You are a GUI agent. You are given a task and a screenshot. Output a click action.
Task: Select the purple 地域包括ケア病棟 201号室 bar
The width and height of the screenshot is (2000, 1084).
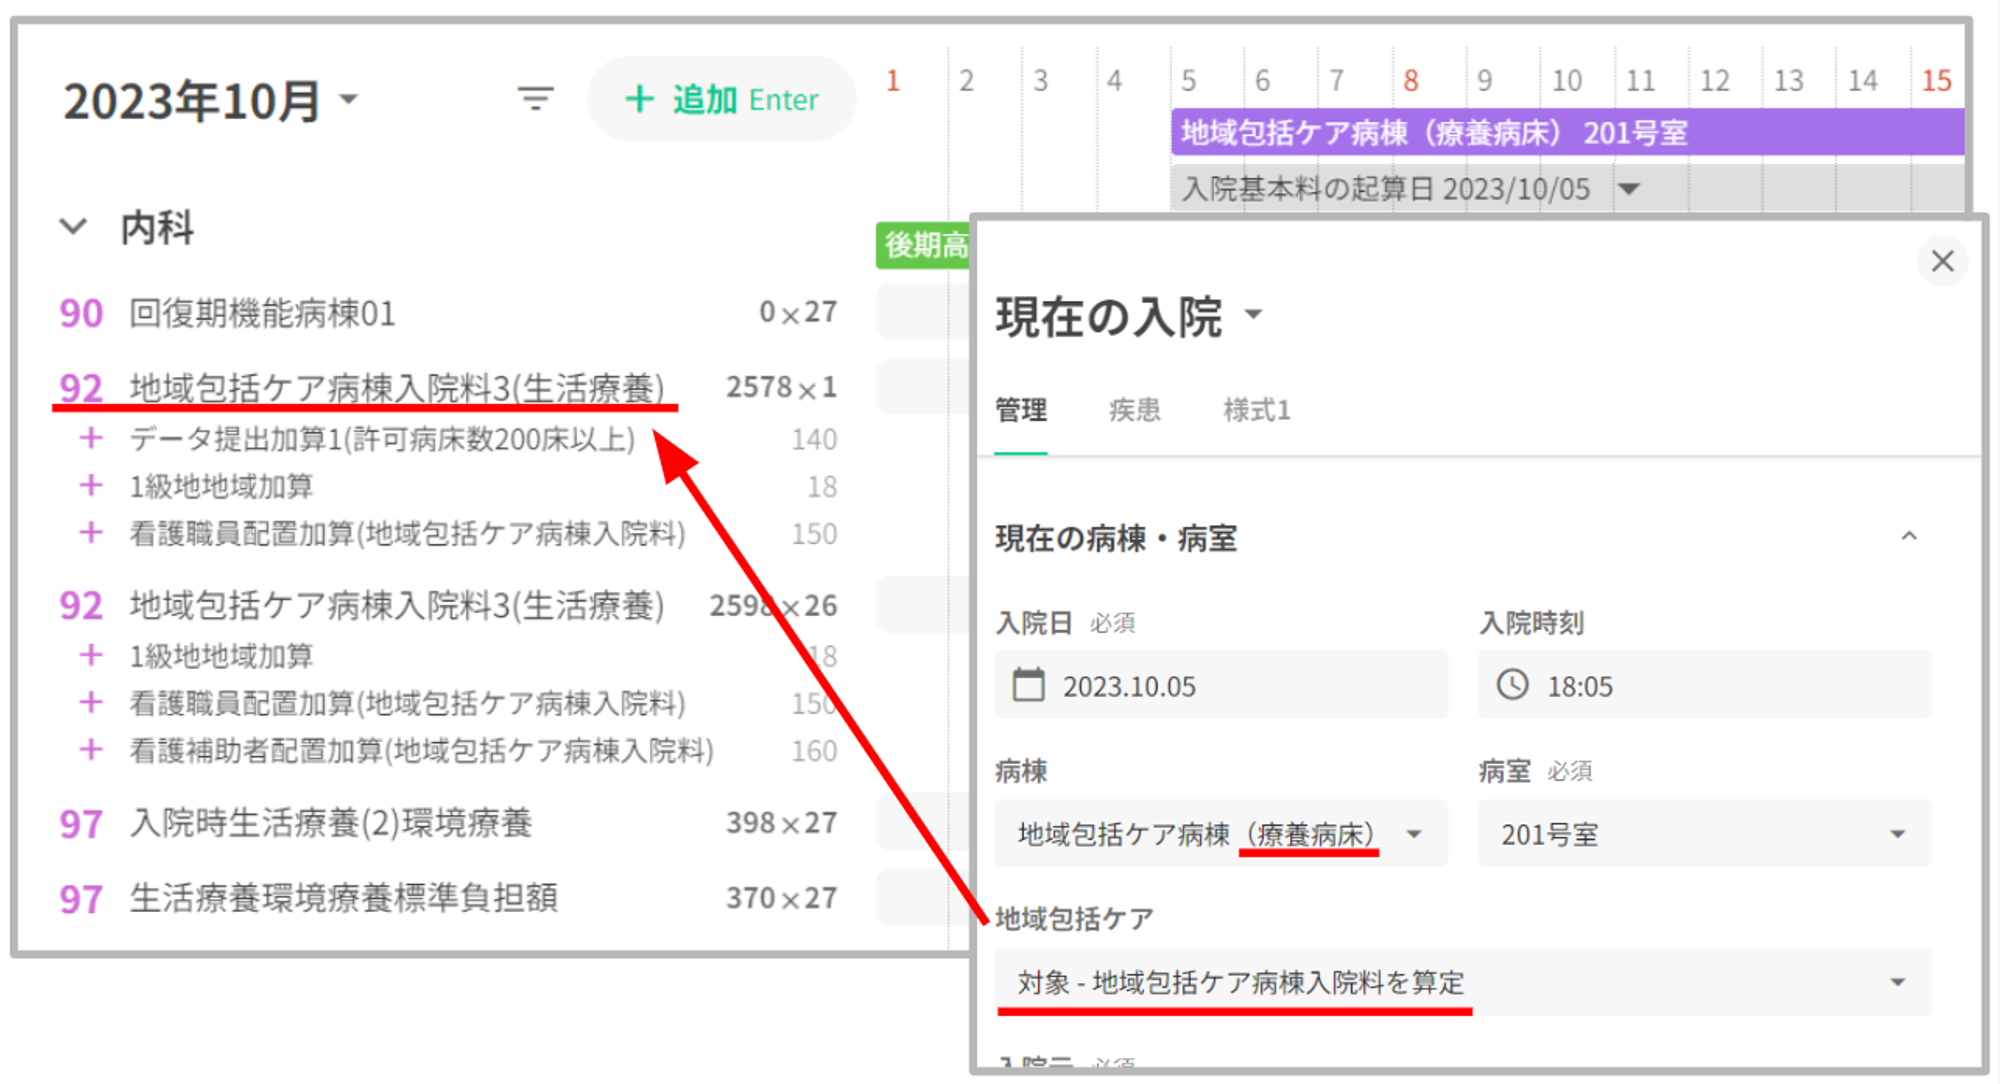[1566, 132]
